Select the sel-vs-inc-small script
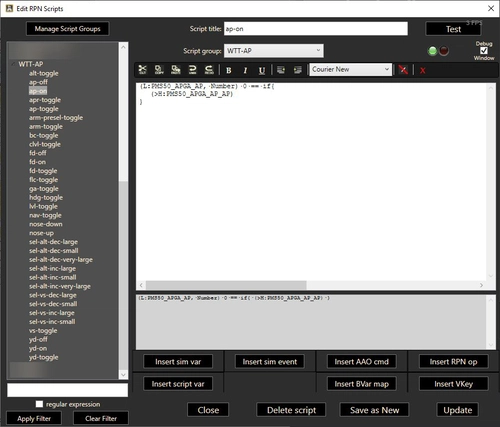 [x=52, y=322]
